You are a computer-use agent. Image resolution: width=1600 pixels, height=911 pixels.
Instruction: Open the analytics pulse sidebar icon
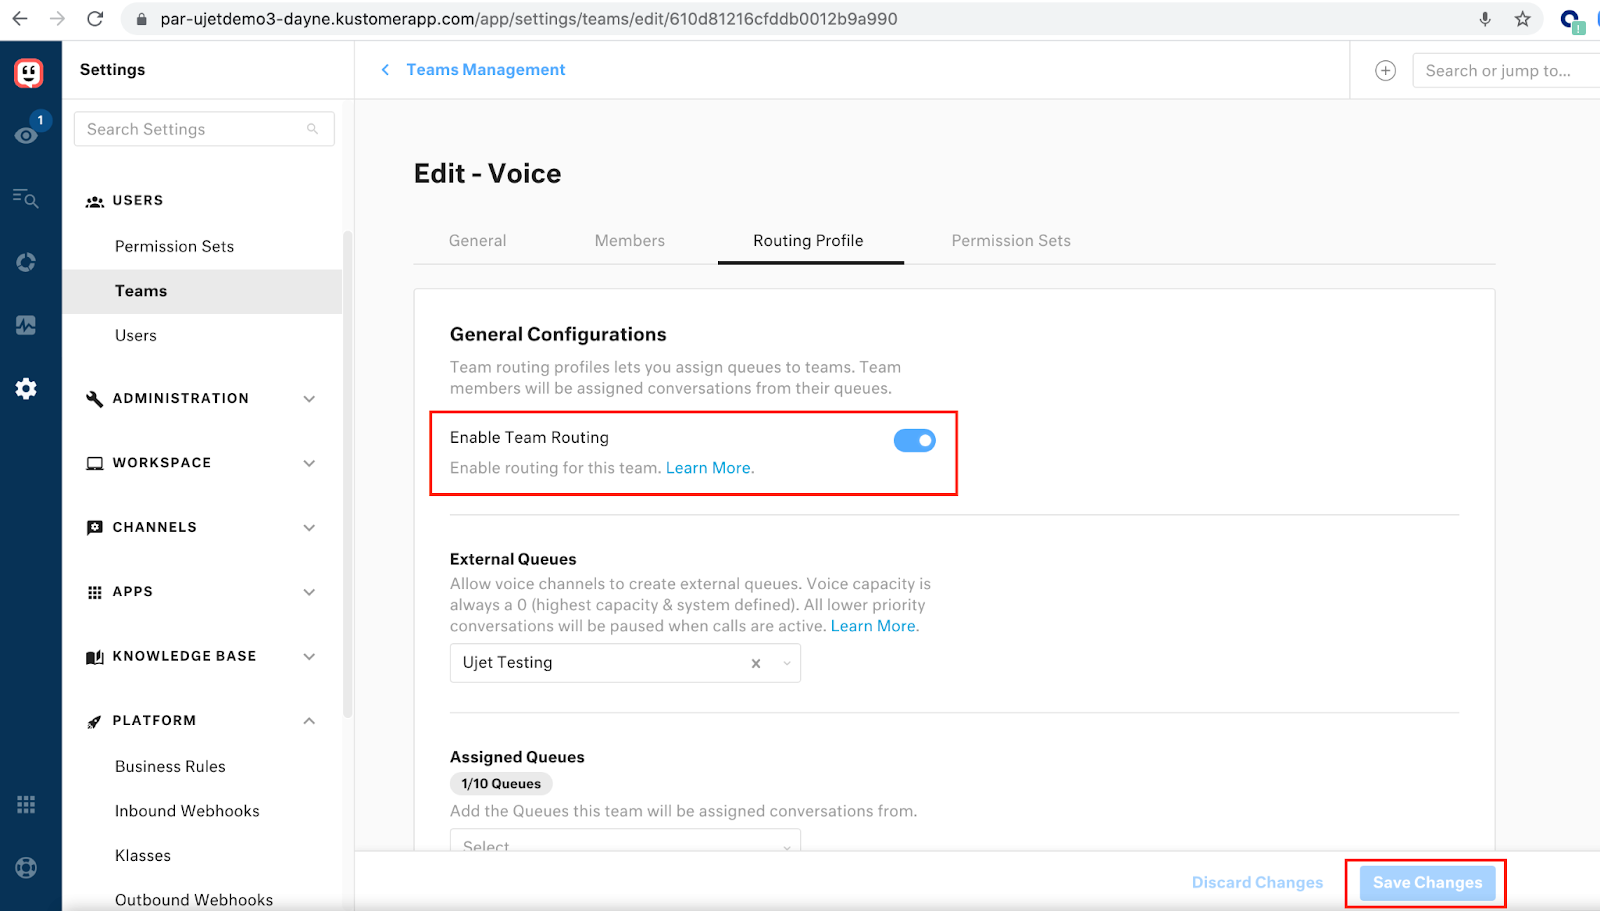click(26, 325)
